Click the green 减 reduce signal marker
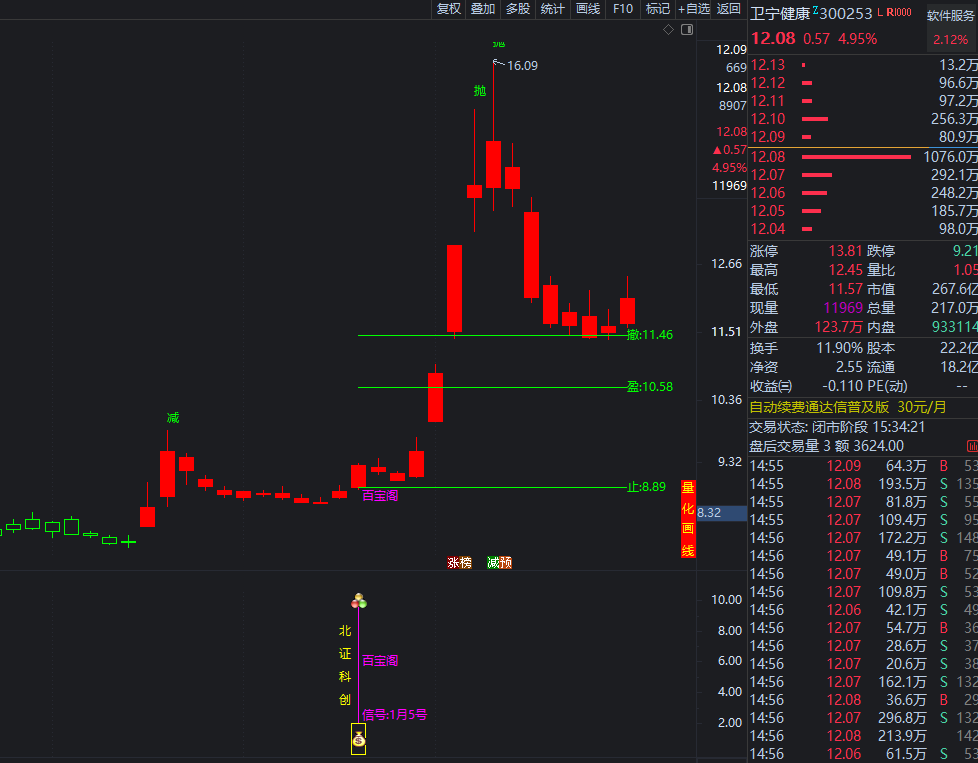This screenshot has height=763, width=978. coord(173,417)
